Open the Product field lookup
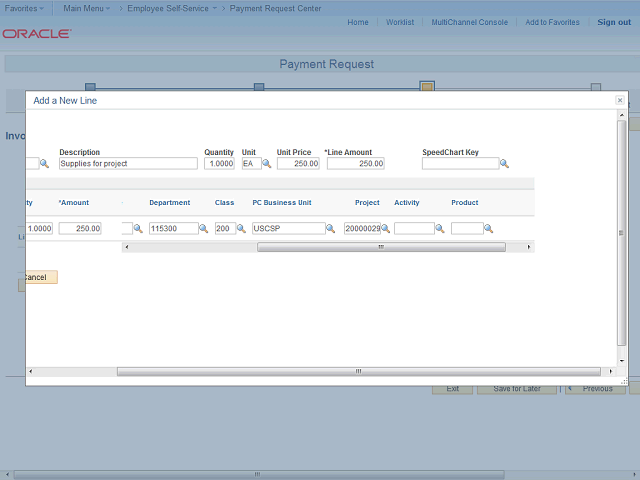The image size is (640, 480). tap(489, 229)
